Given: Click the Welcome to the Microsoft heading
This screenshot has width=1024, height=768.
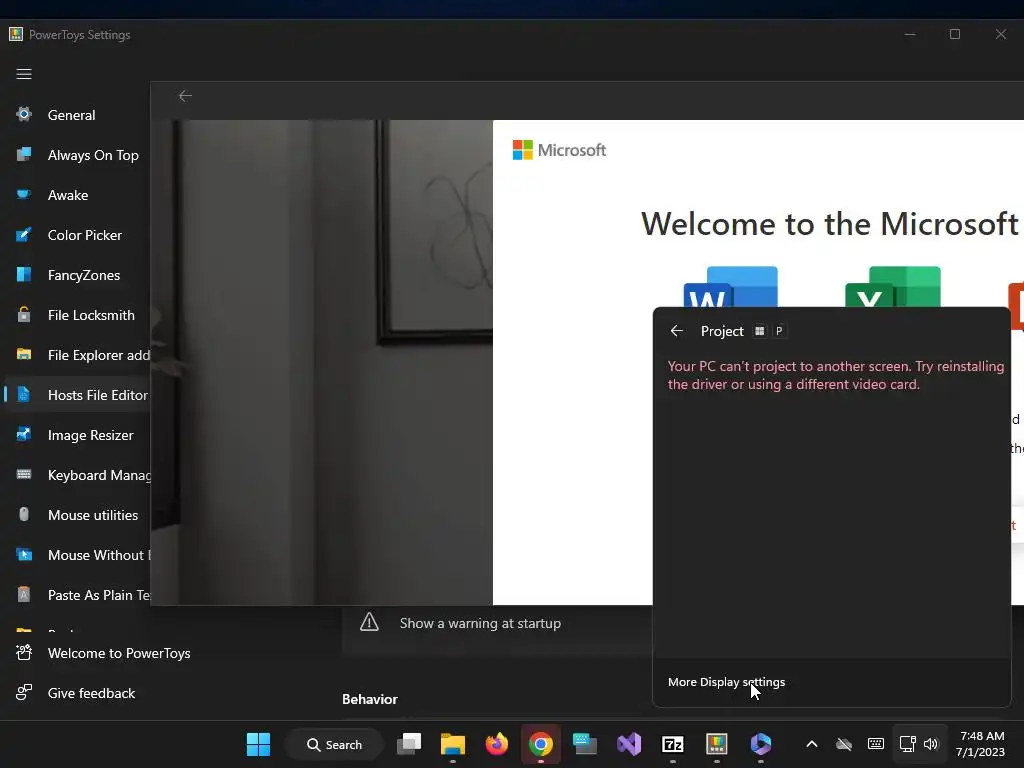Looking at the screenshot, I should (x=829, y=224).
